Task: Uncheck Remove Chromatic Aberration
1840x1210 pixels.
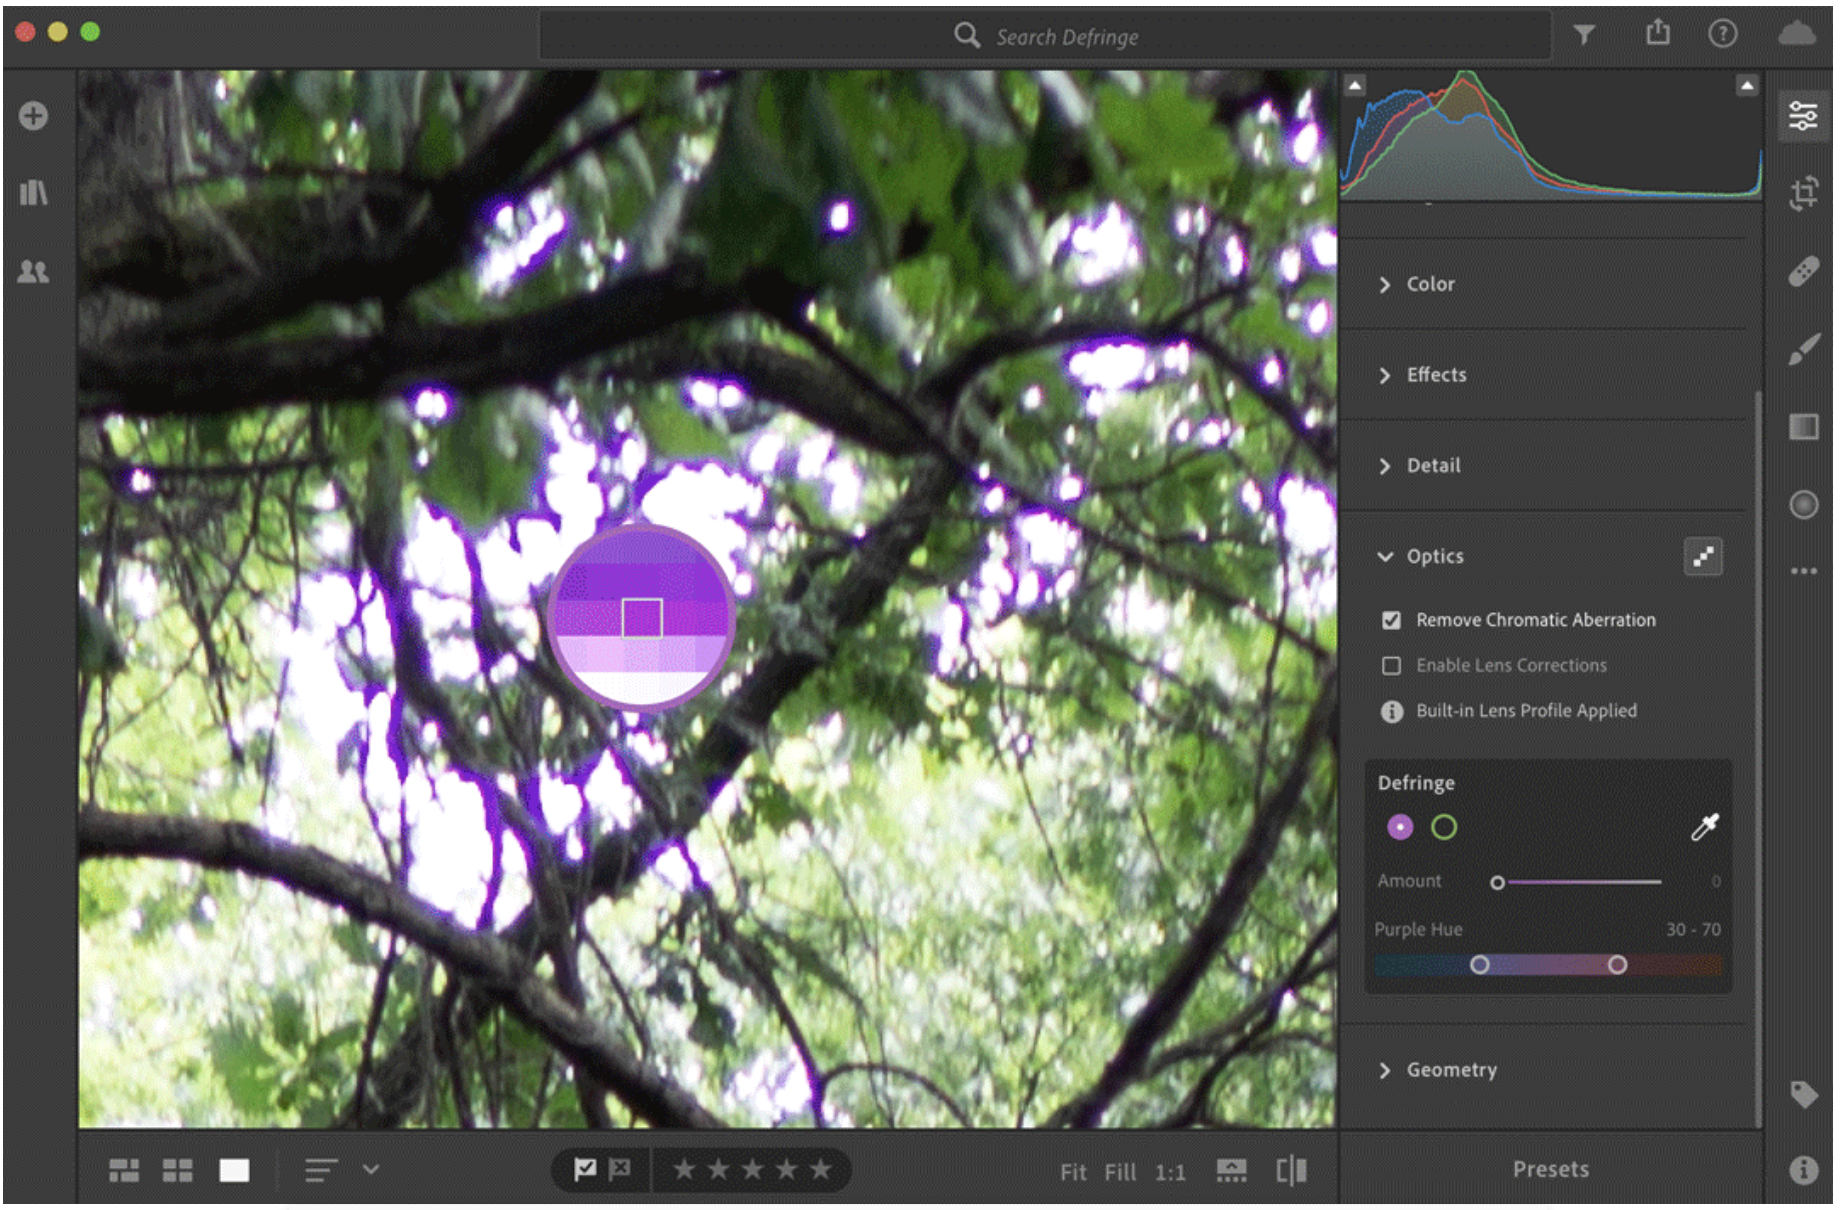Action: coord(1391,620)
